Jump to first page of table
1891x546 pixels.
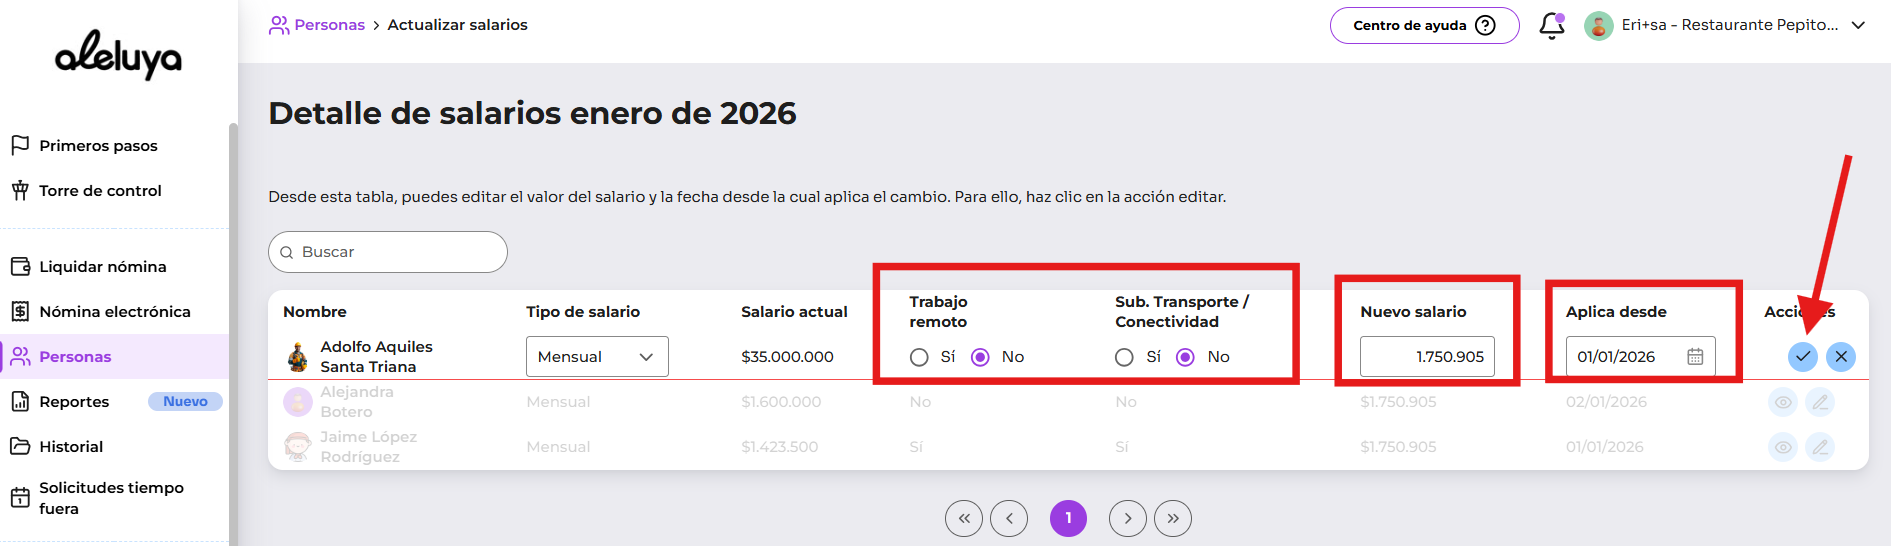click(964, 518)
